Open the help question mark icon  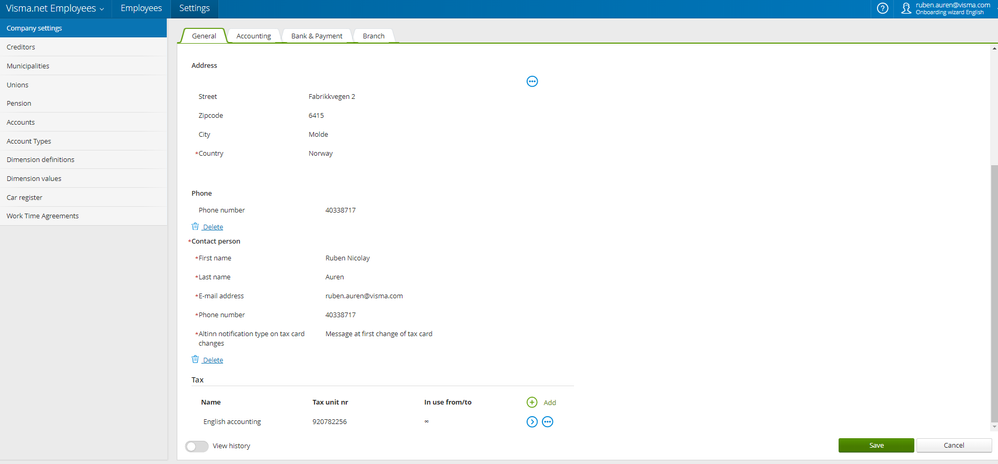[x=882, y=8]
